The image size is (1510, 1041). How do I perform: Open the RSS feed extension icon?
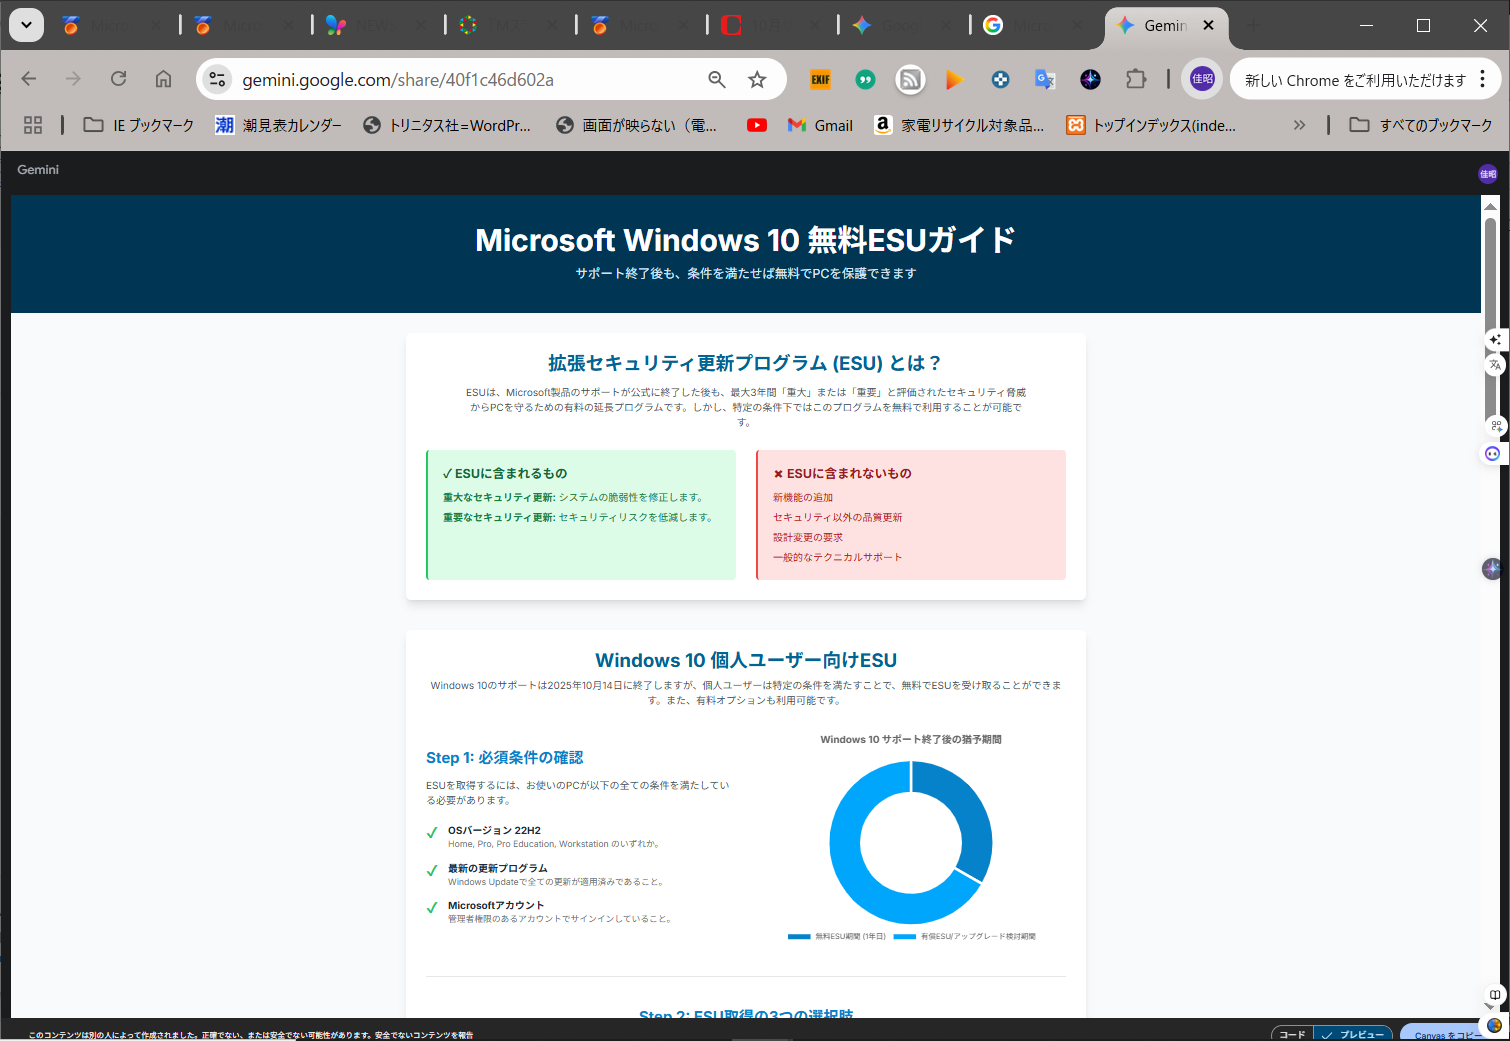tap(910, 79)
